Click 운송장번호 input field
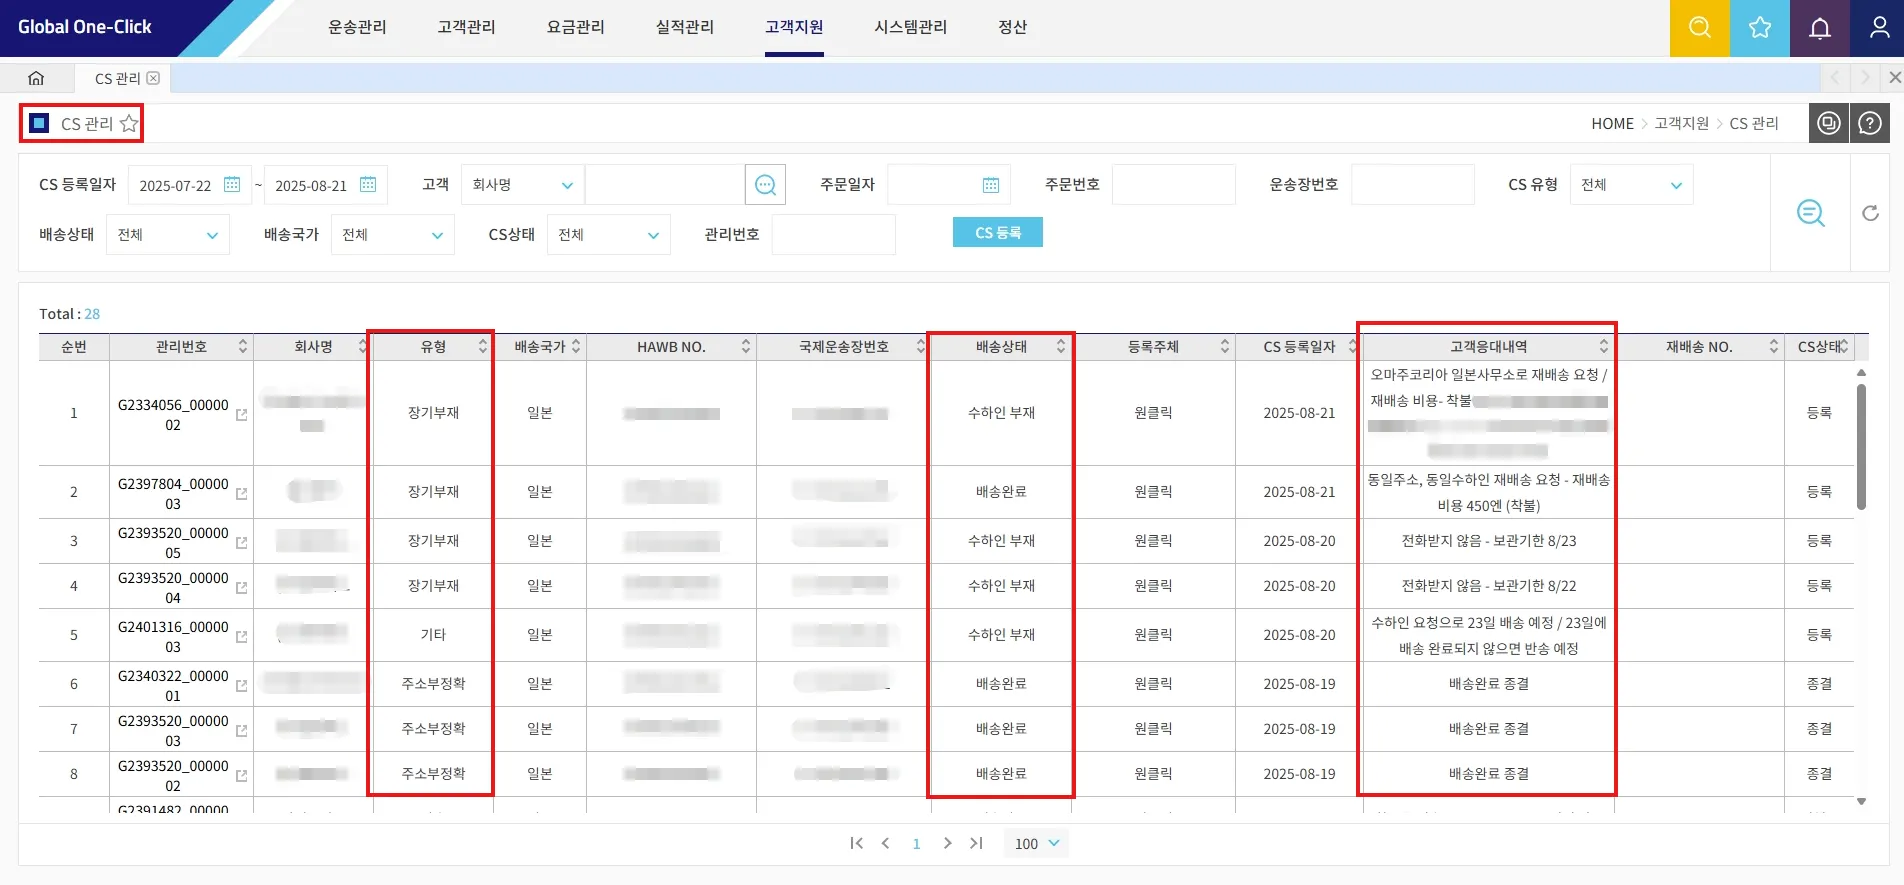This screenshot has height=885, width=1904. (1412, 185)
